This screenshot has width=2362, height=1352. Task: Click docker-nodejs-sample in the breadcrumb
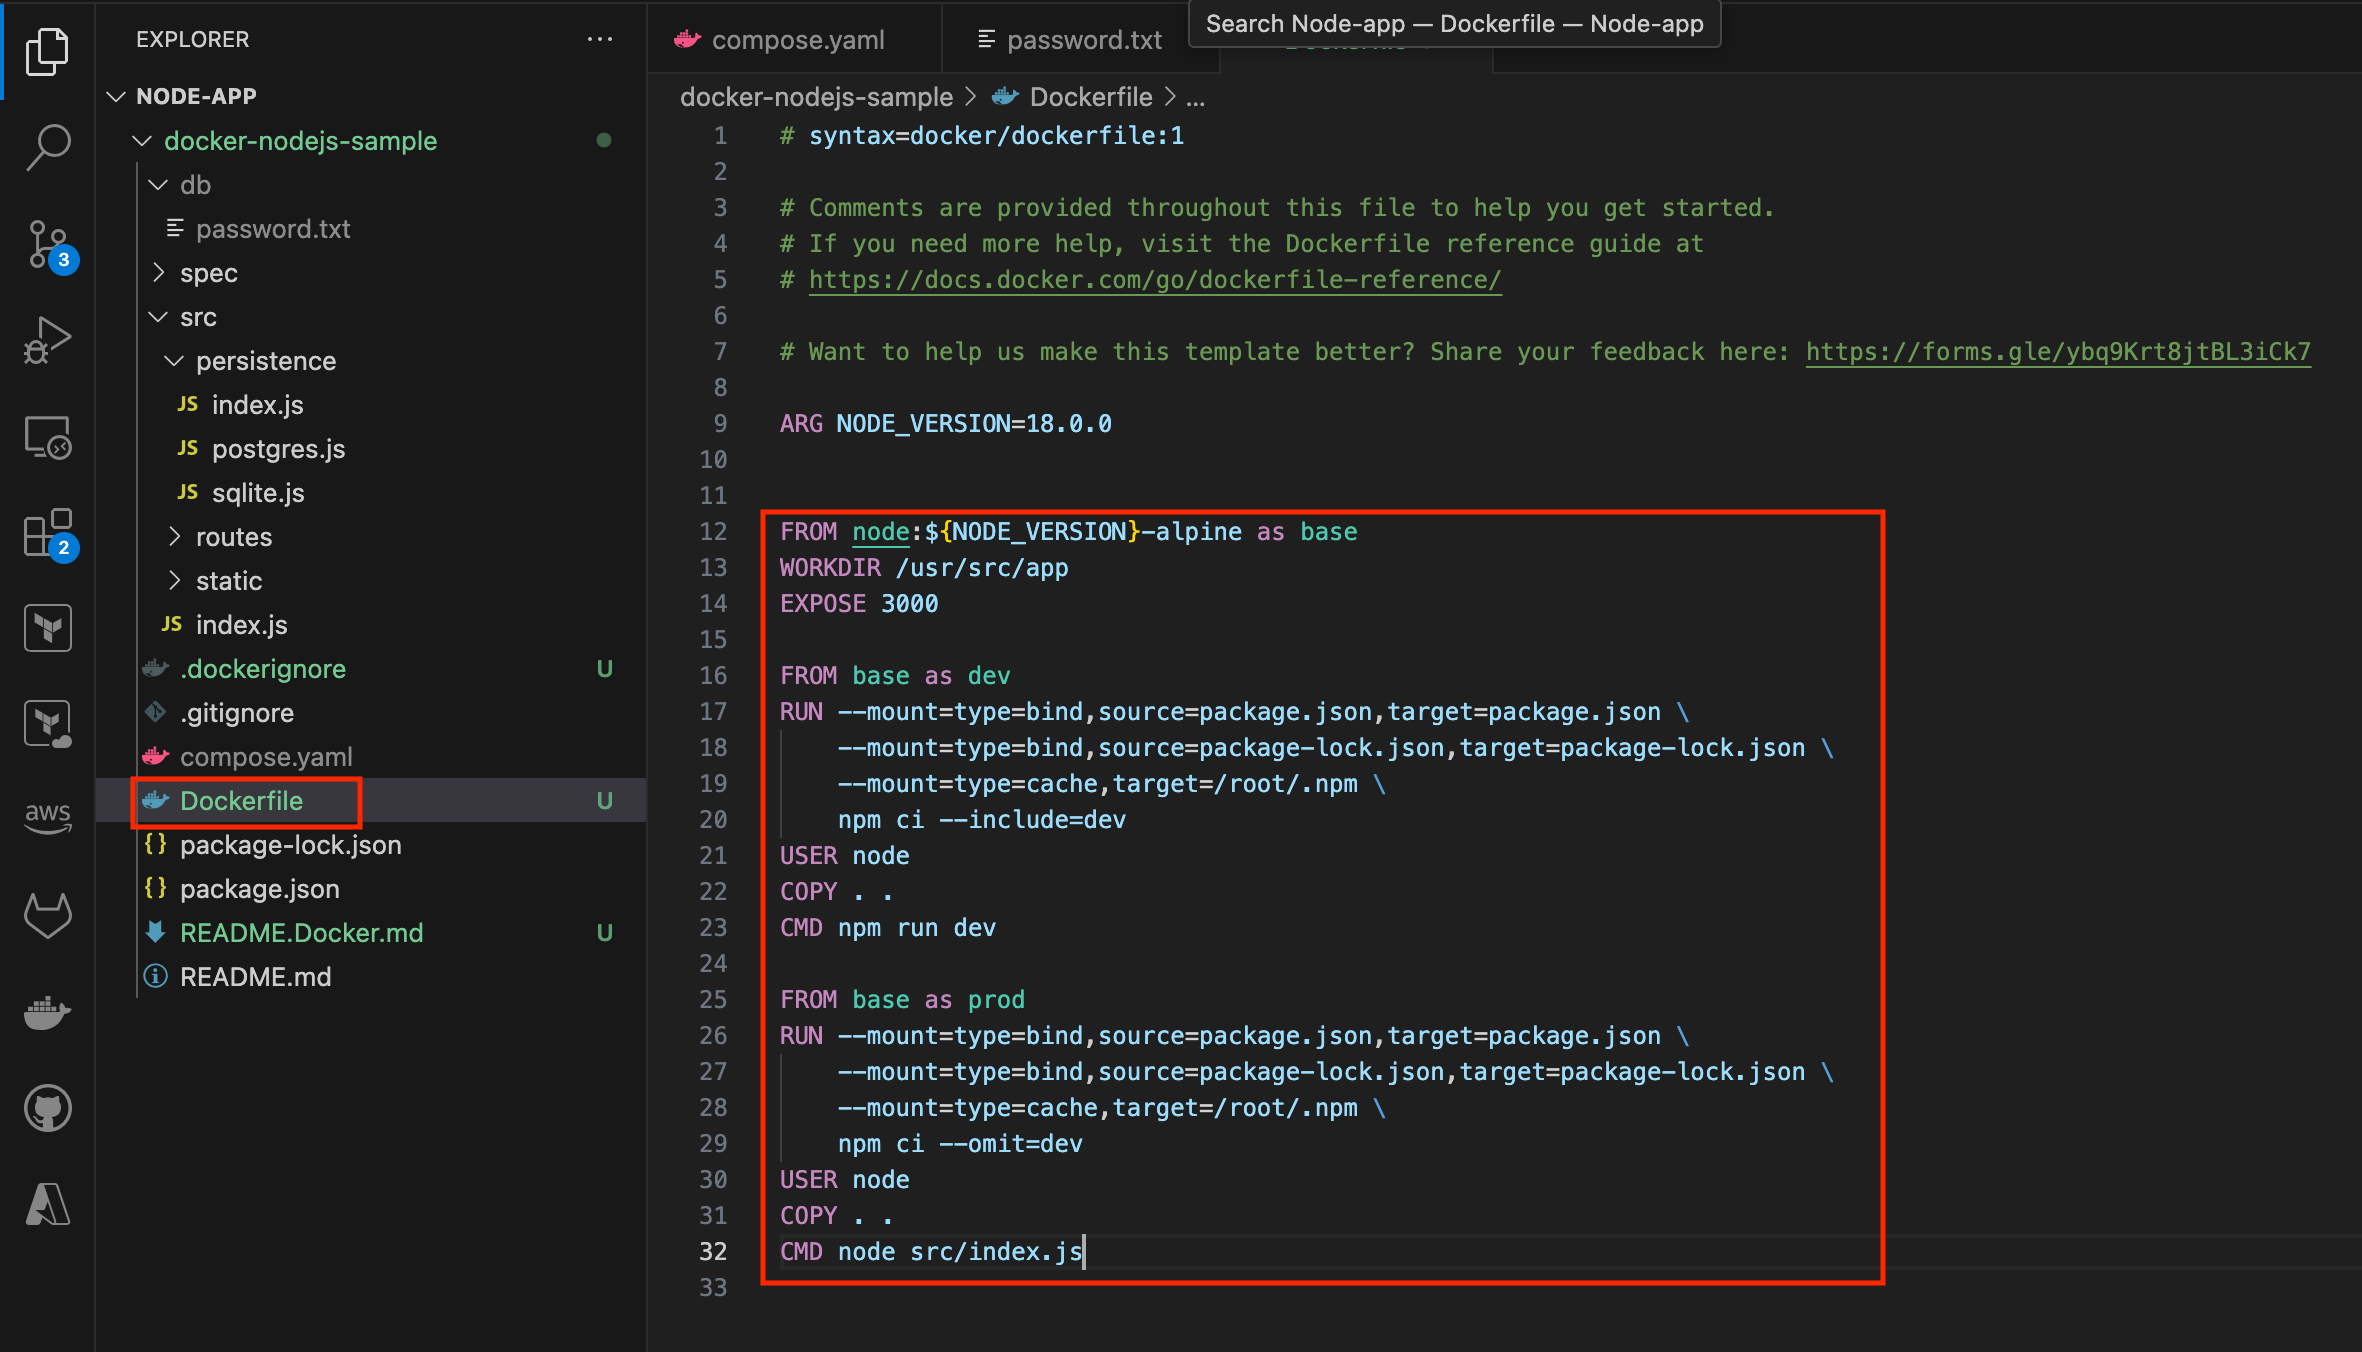coord(816,97)
